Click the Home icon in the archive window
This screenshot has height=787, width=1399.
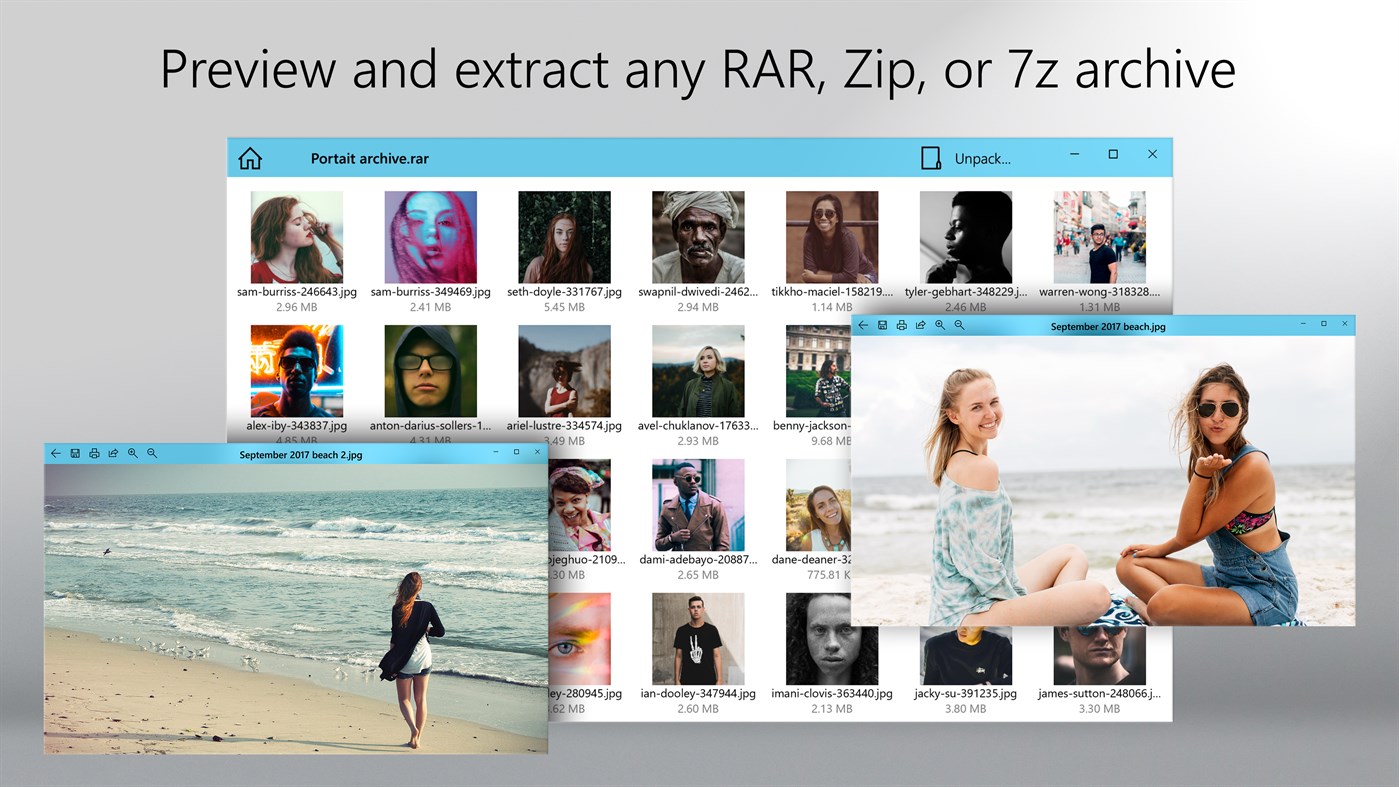(248, 157)
